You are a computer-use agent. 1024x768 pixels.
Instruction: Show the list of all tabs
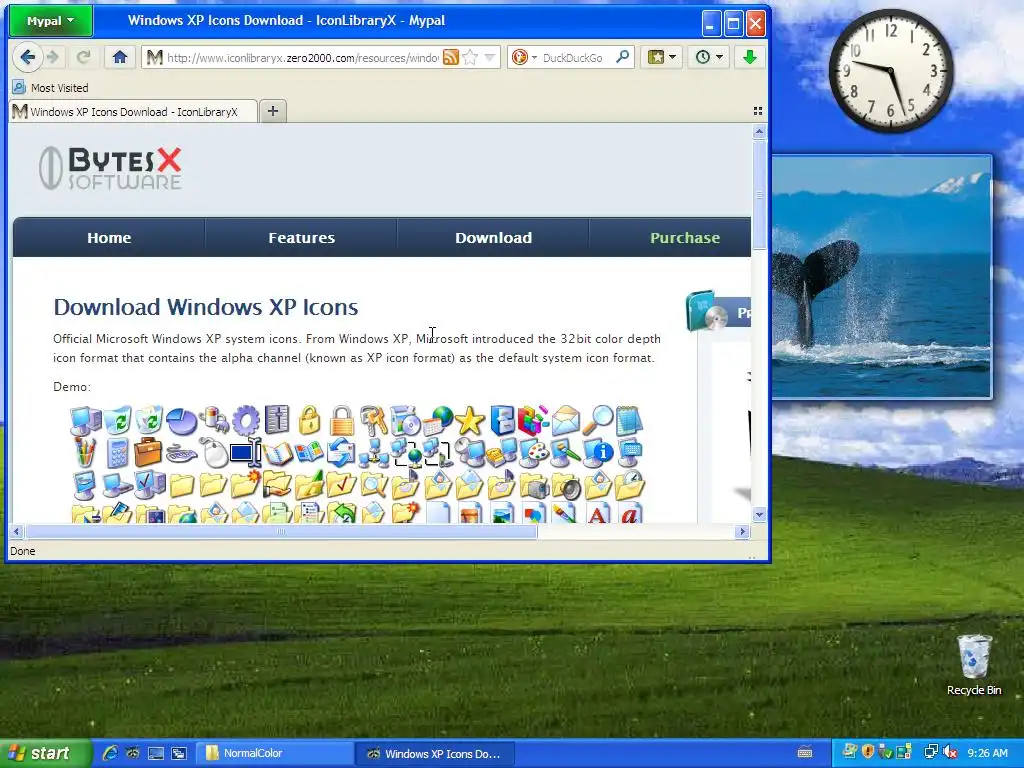758,111
